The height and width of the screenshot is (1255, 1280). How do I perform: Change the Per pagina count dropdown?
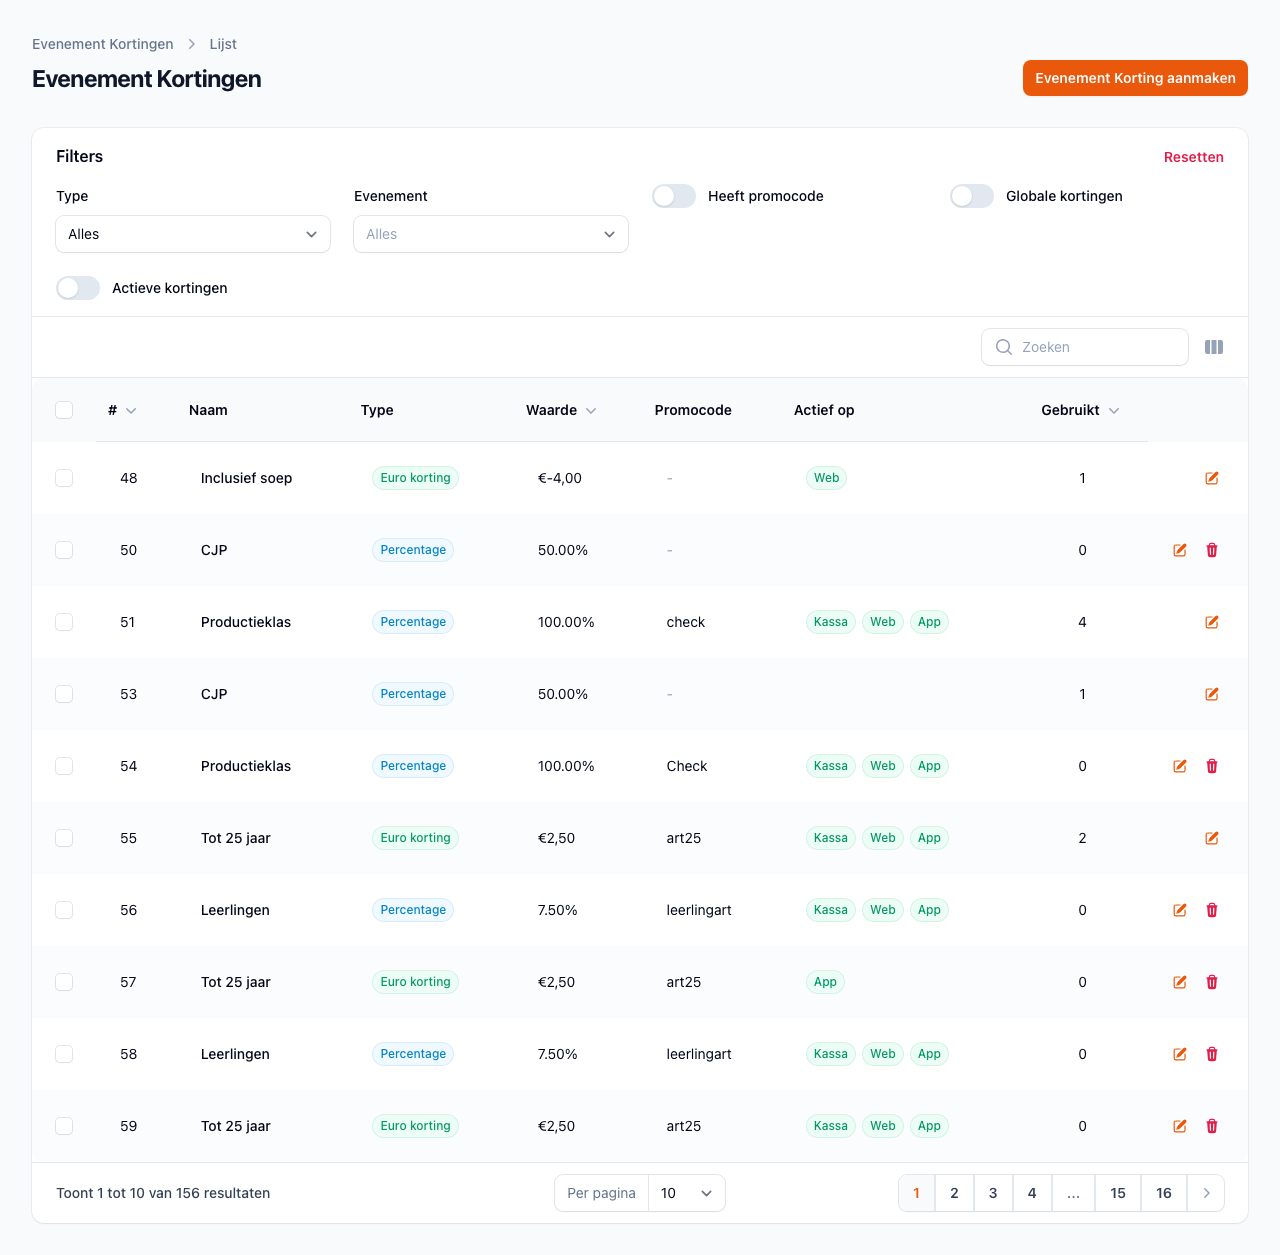[686, 1193]
